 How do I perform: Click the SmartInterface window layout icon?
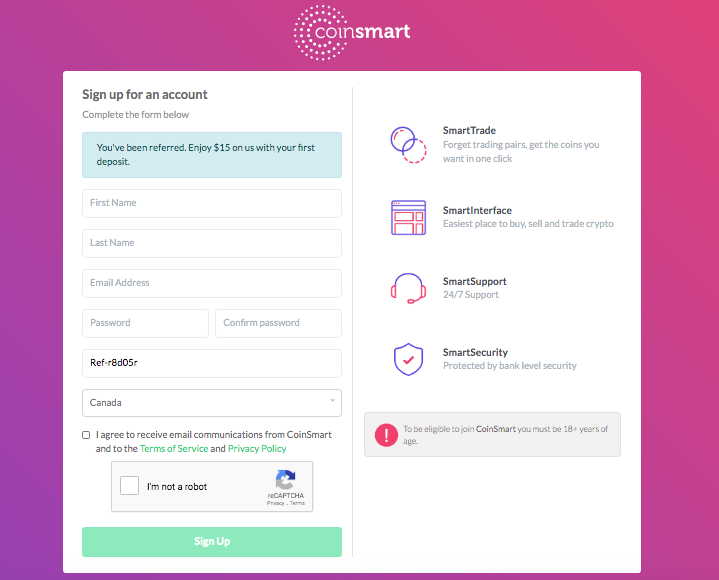[x=408, y=217]
